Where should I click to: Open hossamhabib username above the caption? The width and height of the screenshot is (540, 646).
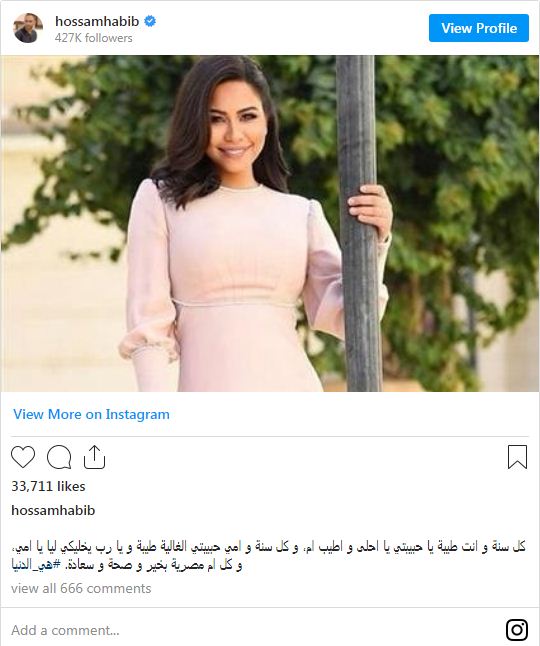point(53,510)
